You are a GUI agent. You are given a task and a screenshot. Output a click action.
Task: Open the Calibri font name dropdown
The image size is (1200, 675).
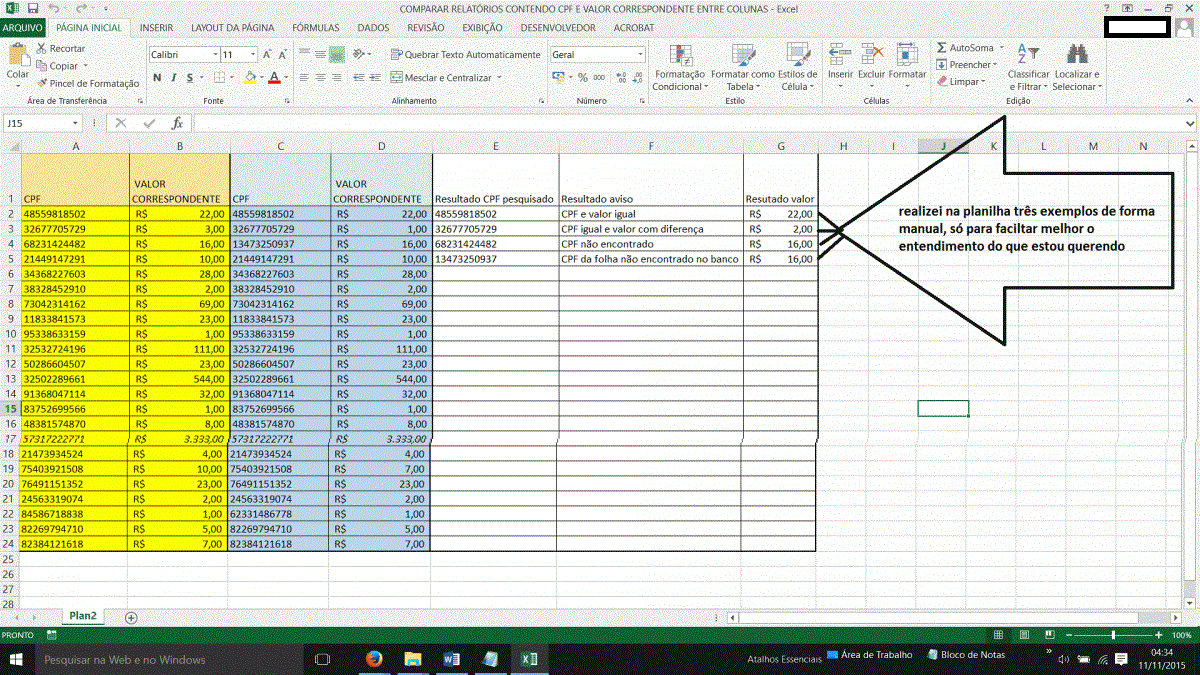pos(214,54)
